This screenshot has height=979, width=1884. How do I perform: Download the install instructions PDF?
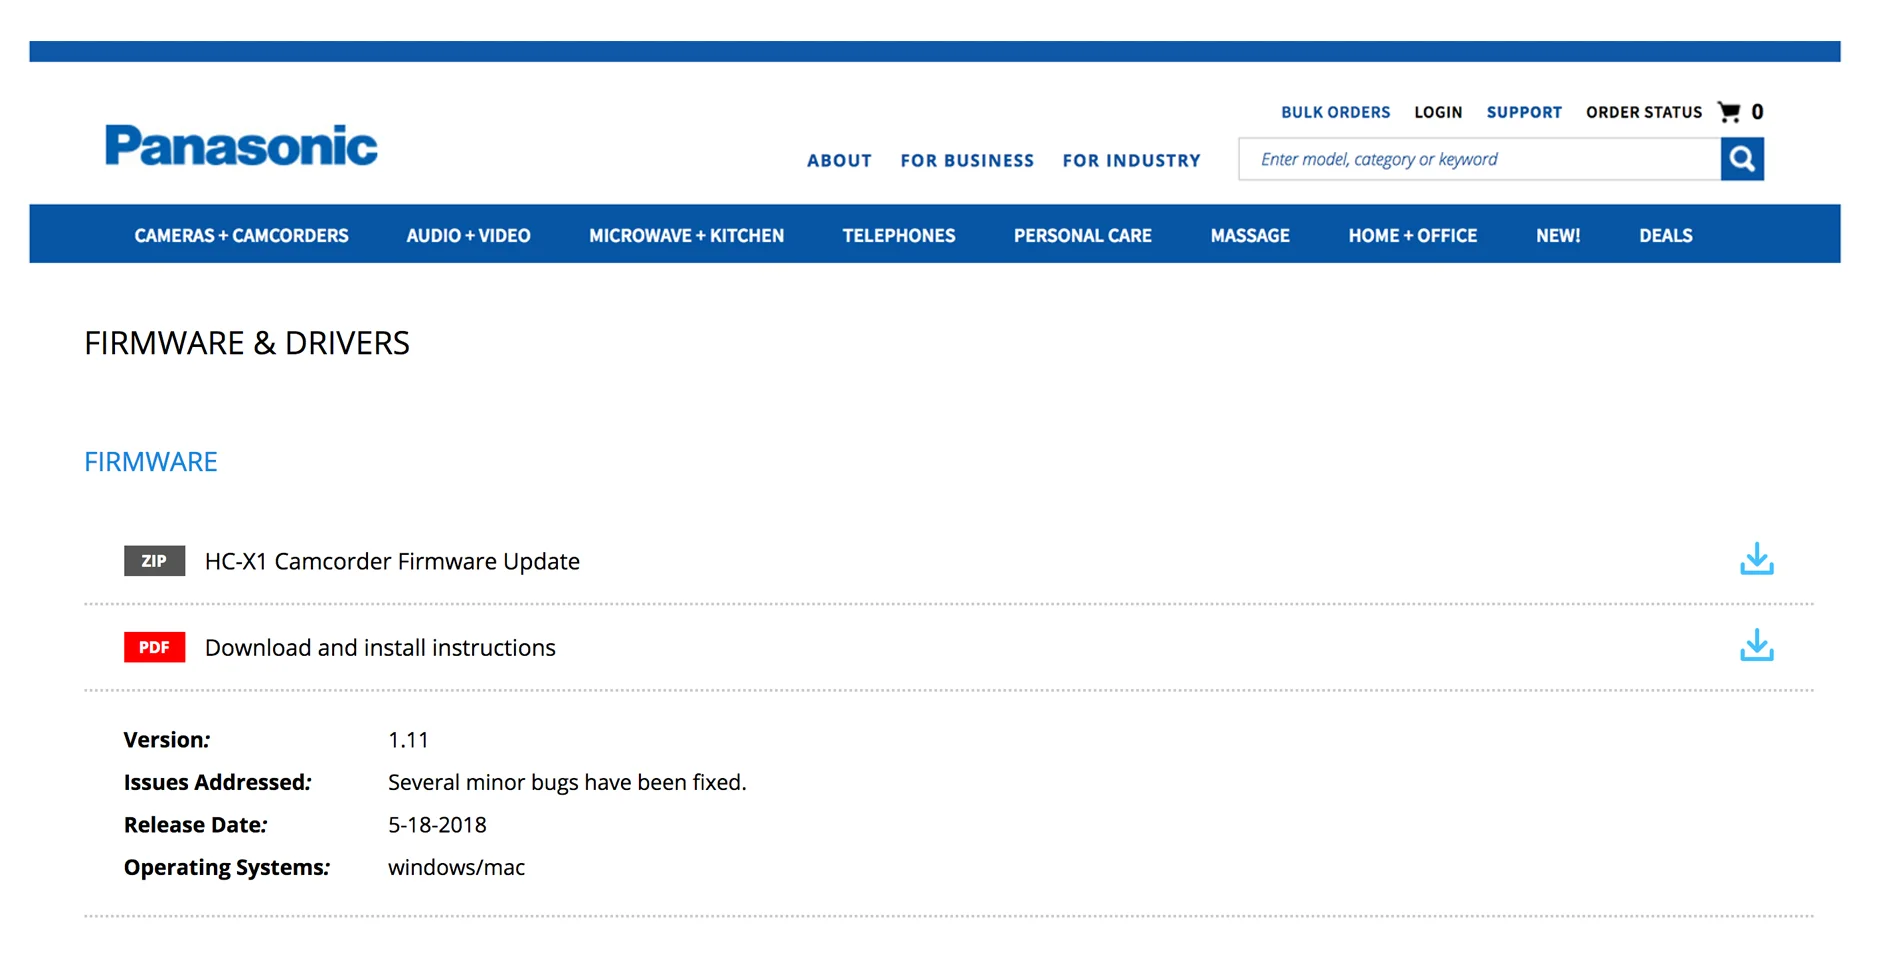[1756, 646]
